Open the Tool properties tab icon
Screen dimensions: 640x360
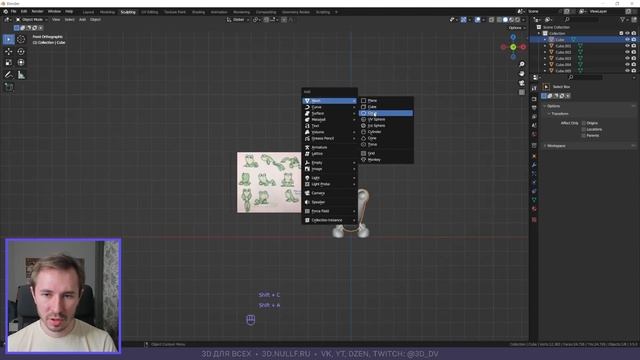[x=534, y=88]
